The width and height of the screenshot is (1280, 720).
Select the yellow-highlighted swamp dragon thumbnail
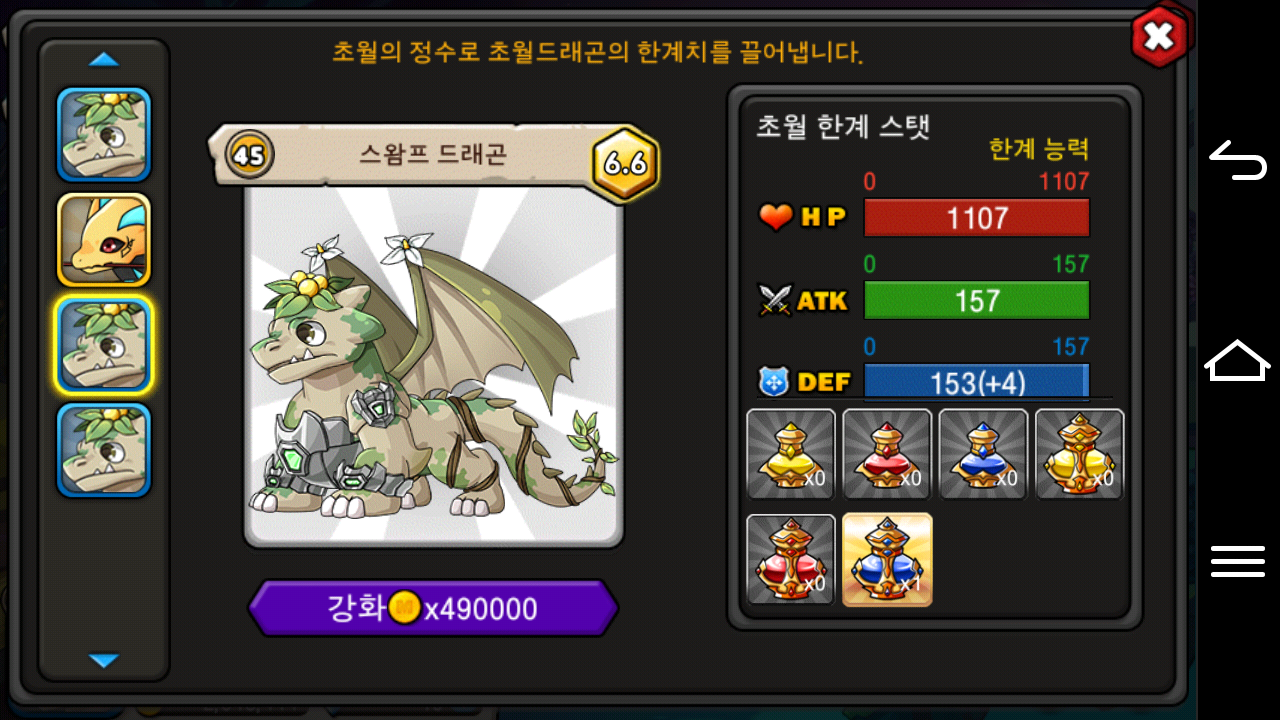pyautogui.click(x=104, y=345)
